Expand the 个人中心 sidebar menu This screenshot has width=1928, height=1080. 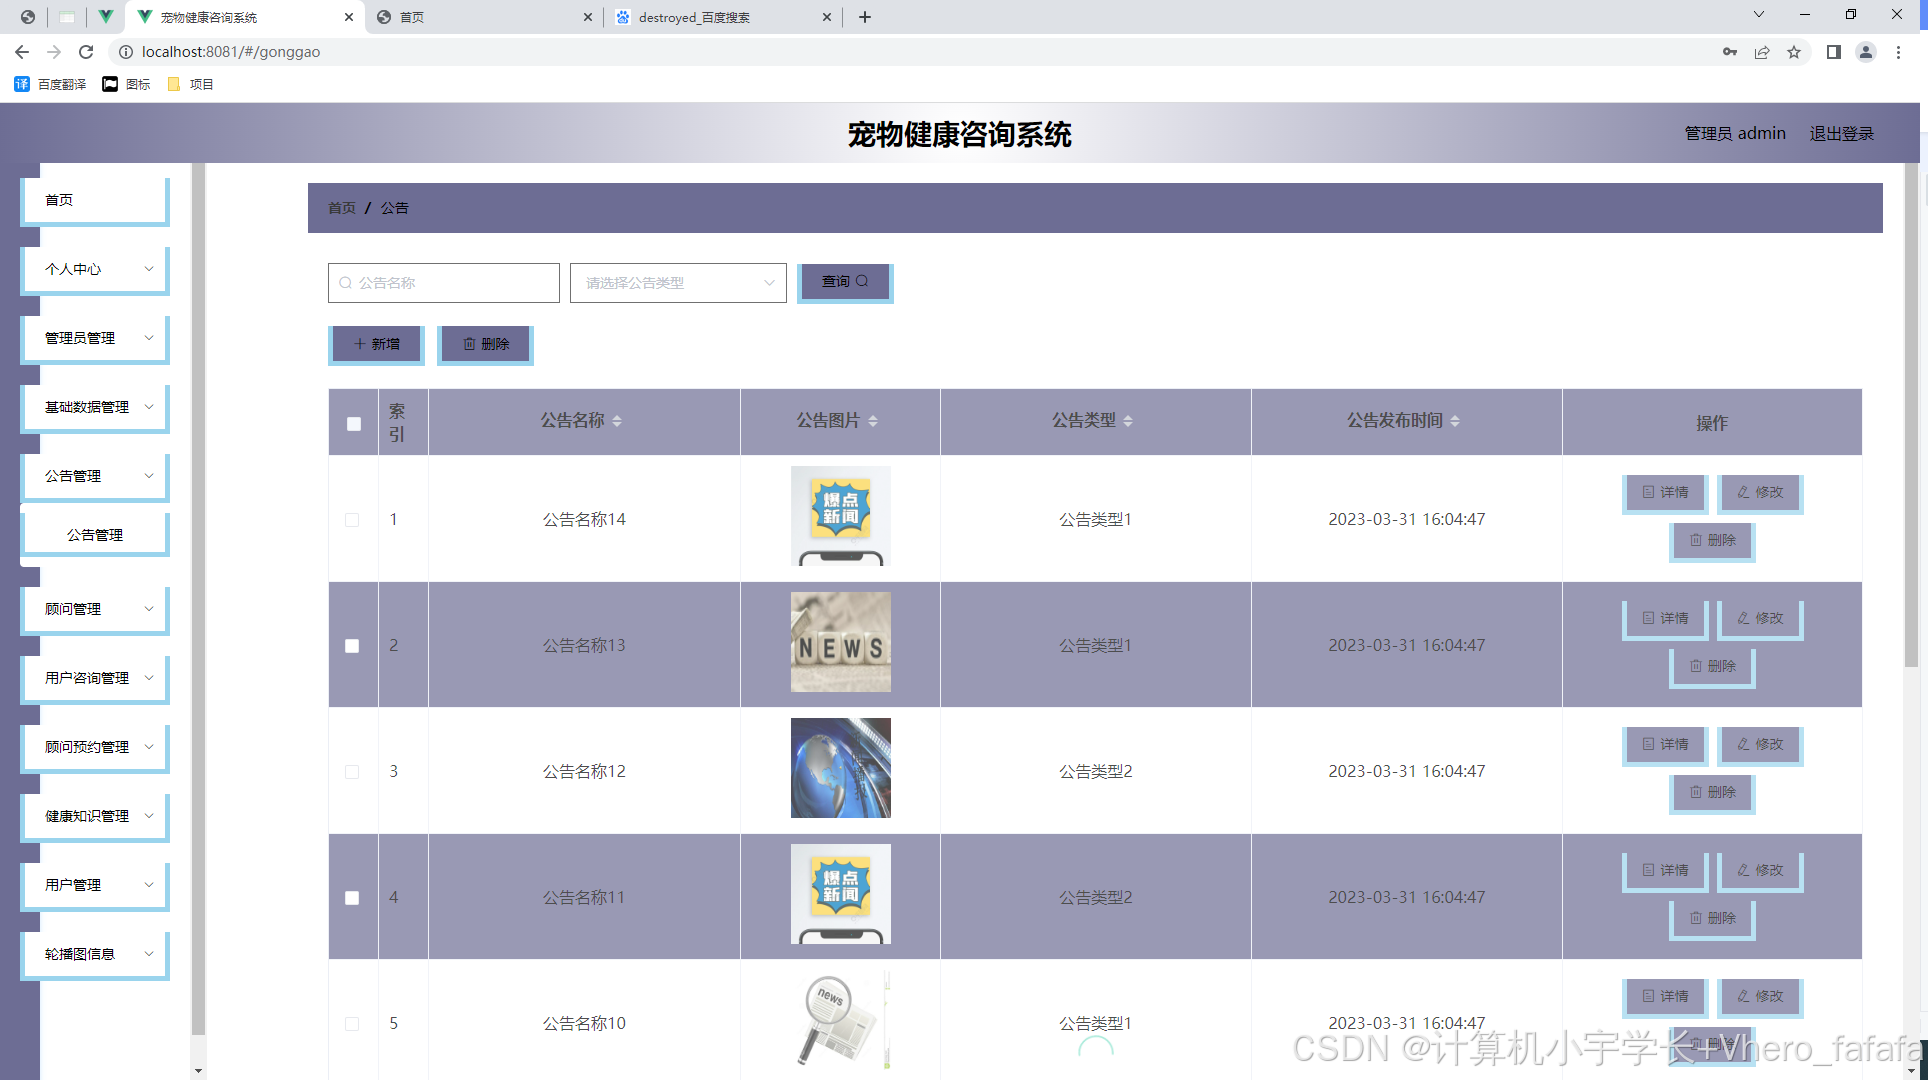[x=96, y=269]
